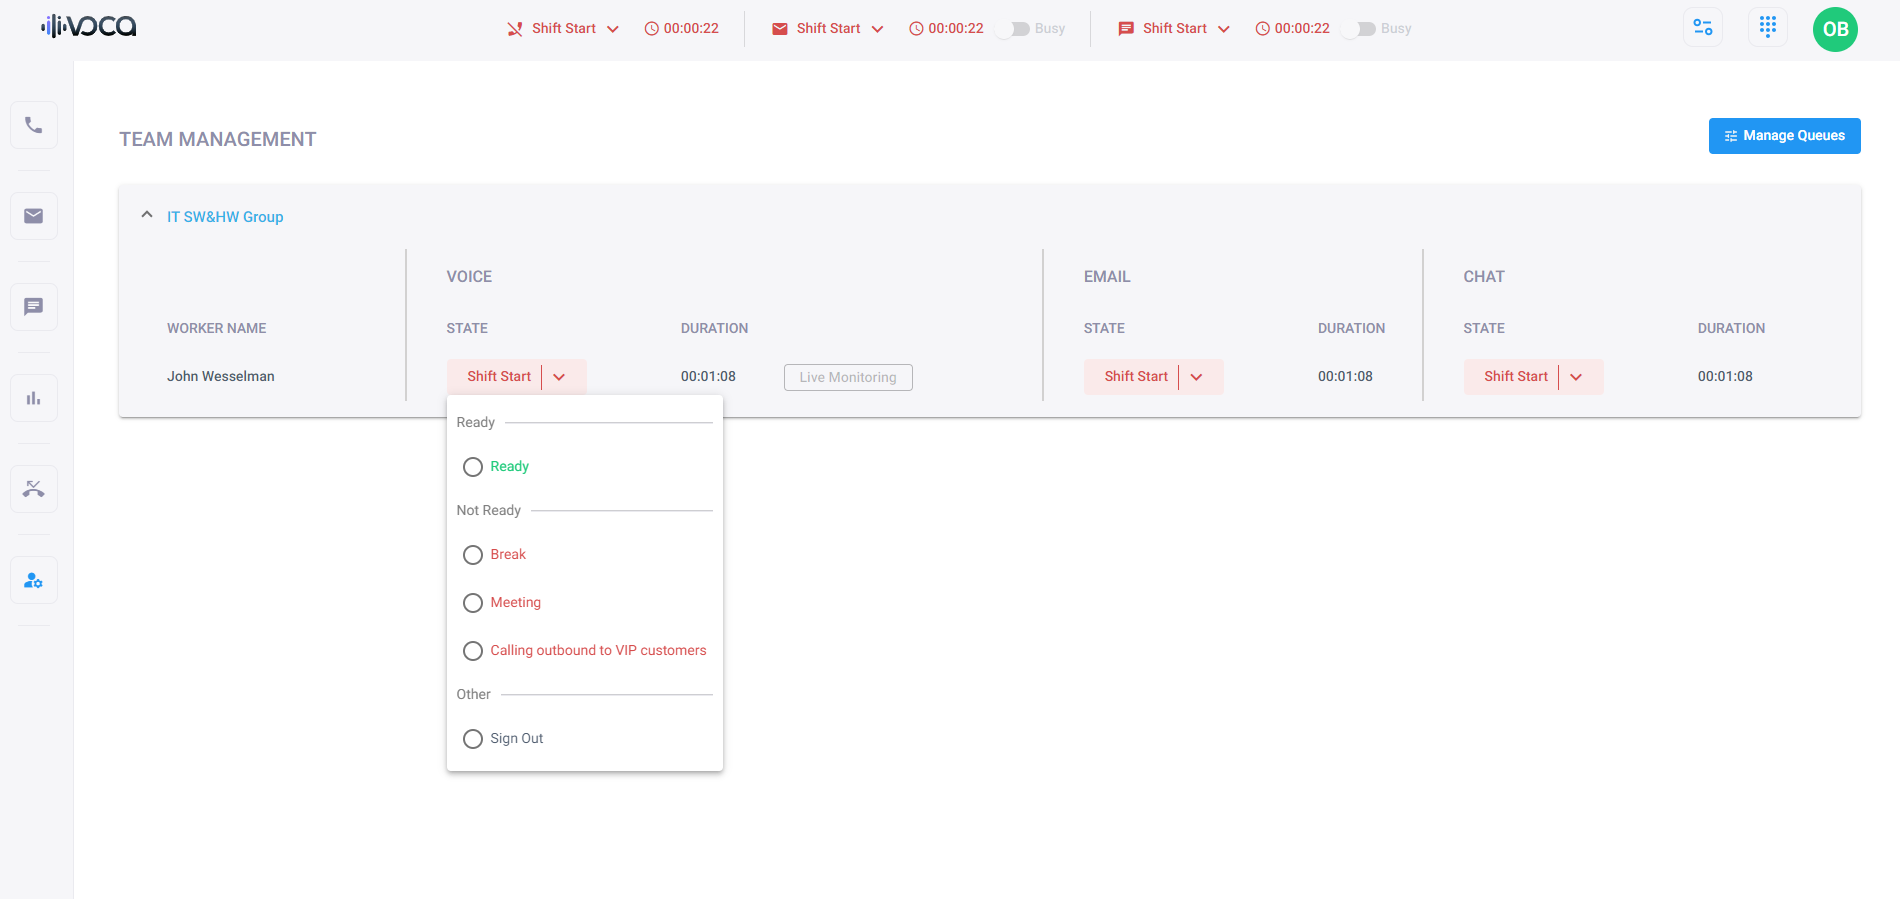Click the settings sliders icon in header
1900x899 pixels.
tap(1702, 28)
